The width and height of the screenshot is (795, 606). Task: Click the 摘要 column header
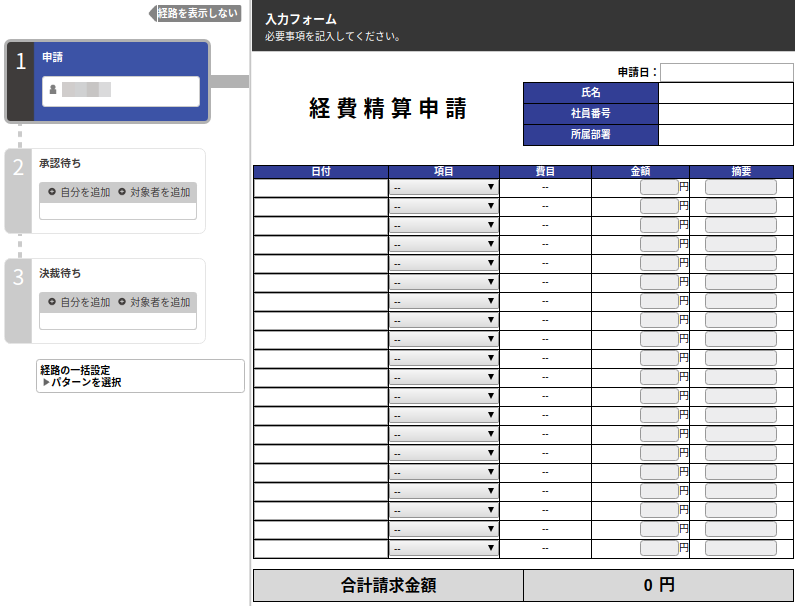pos(741,171)
